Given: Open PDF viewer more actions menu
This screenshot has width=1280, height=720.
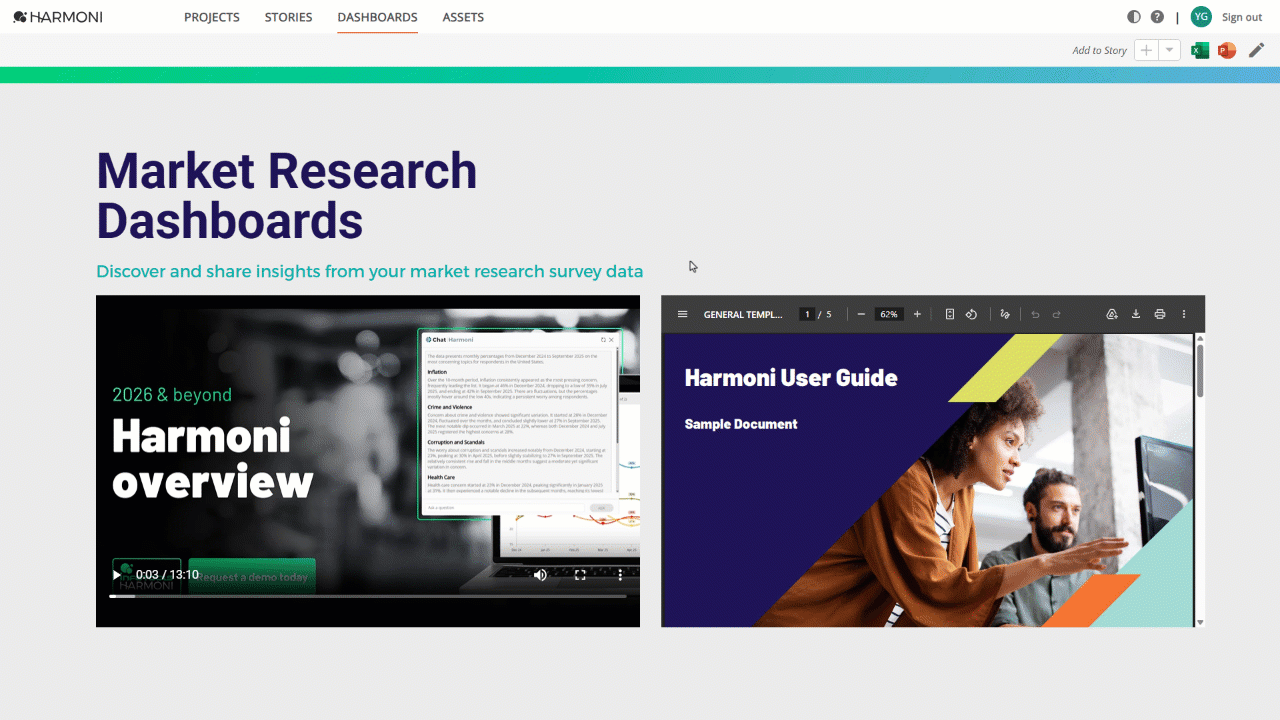Looking at the screenshot, I should pyautogui.click(x=1184, y=314).
